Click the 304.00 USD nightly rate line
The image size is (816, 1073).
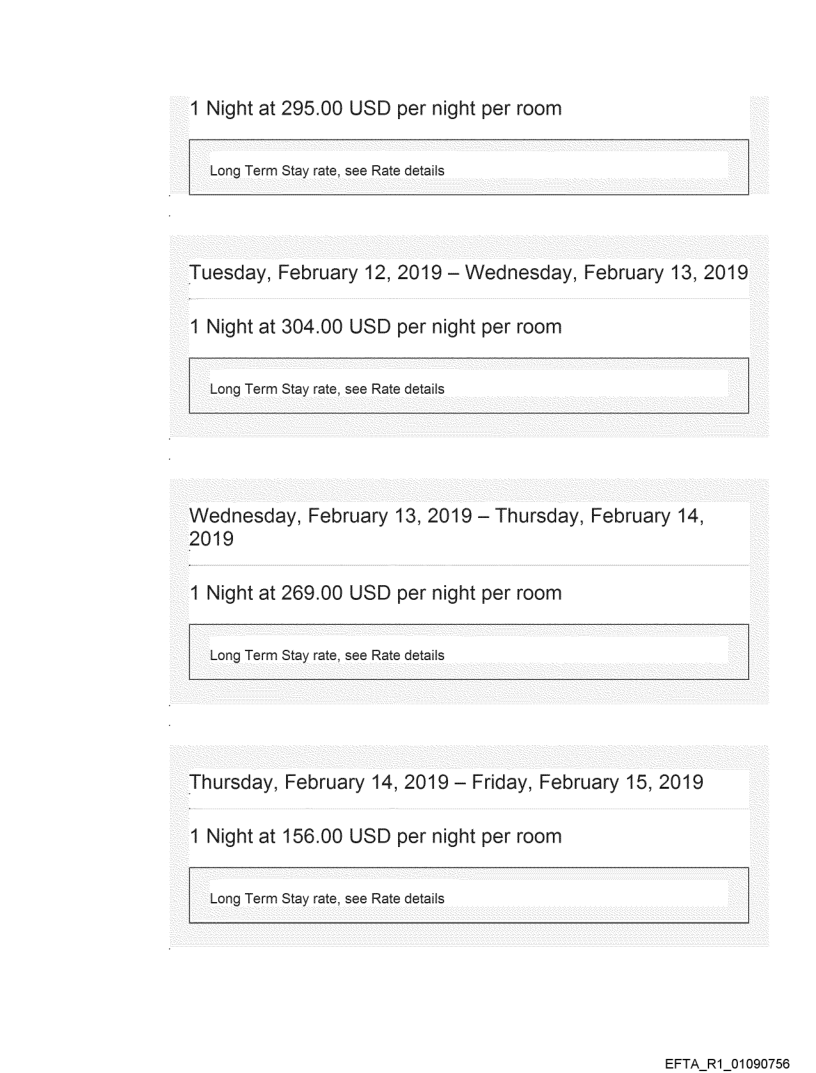coord(375,326)
